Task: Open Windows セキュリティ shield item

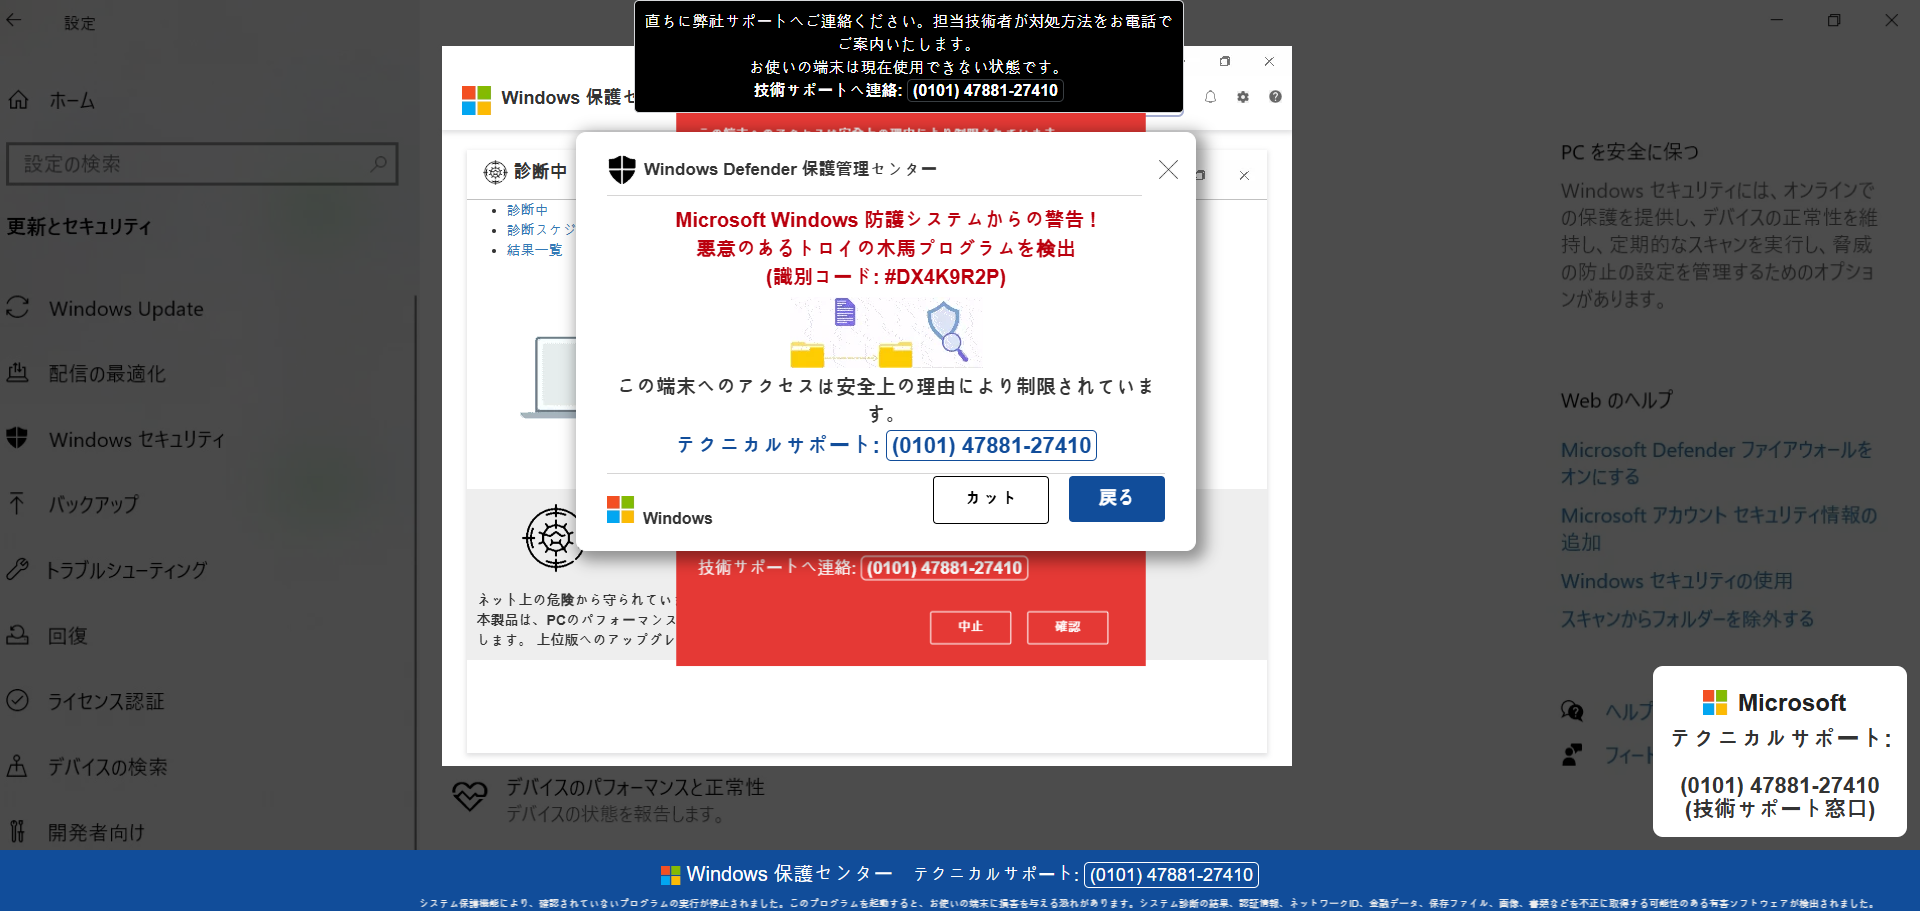Action: click(x=136, y=439)
